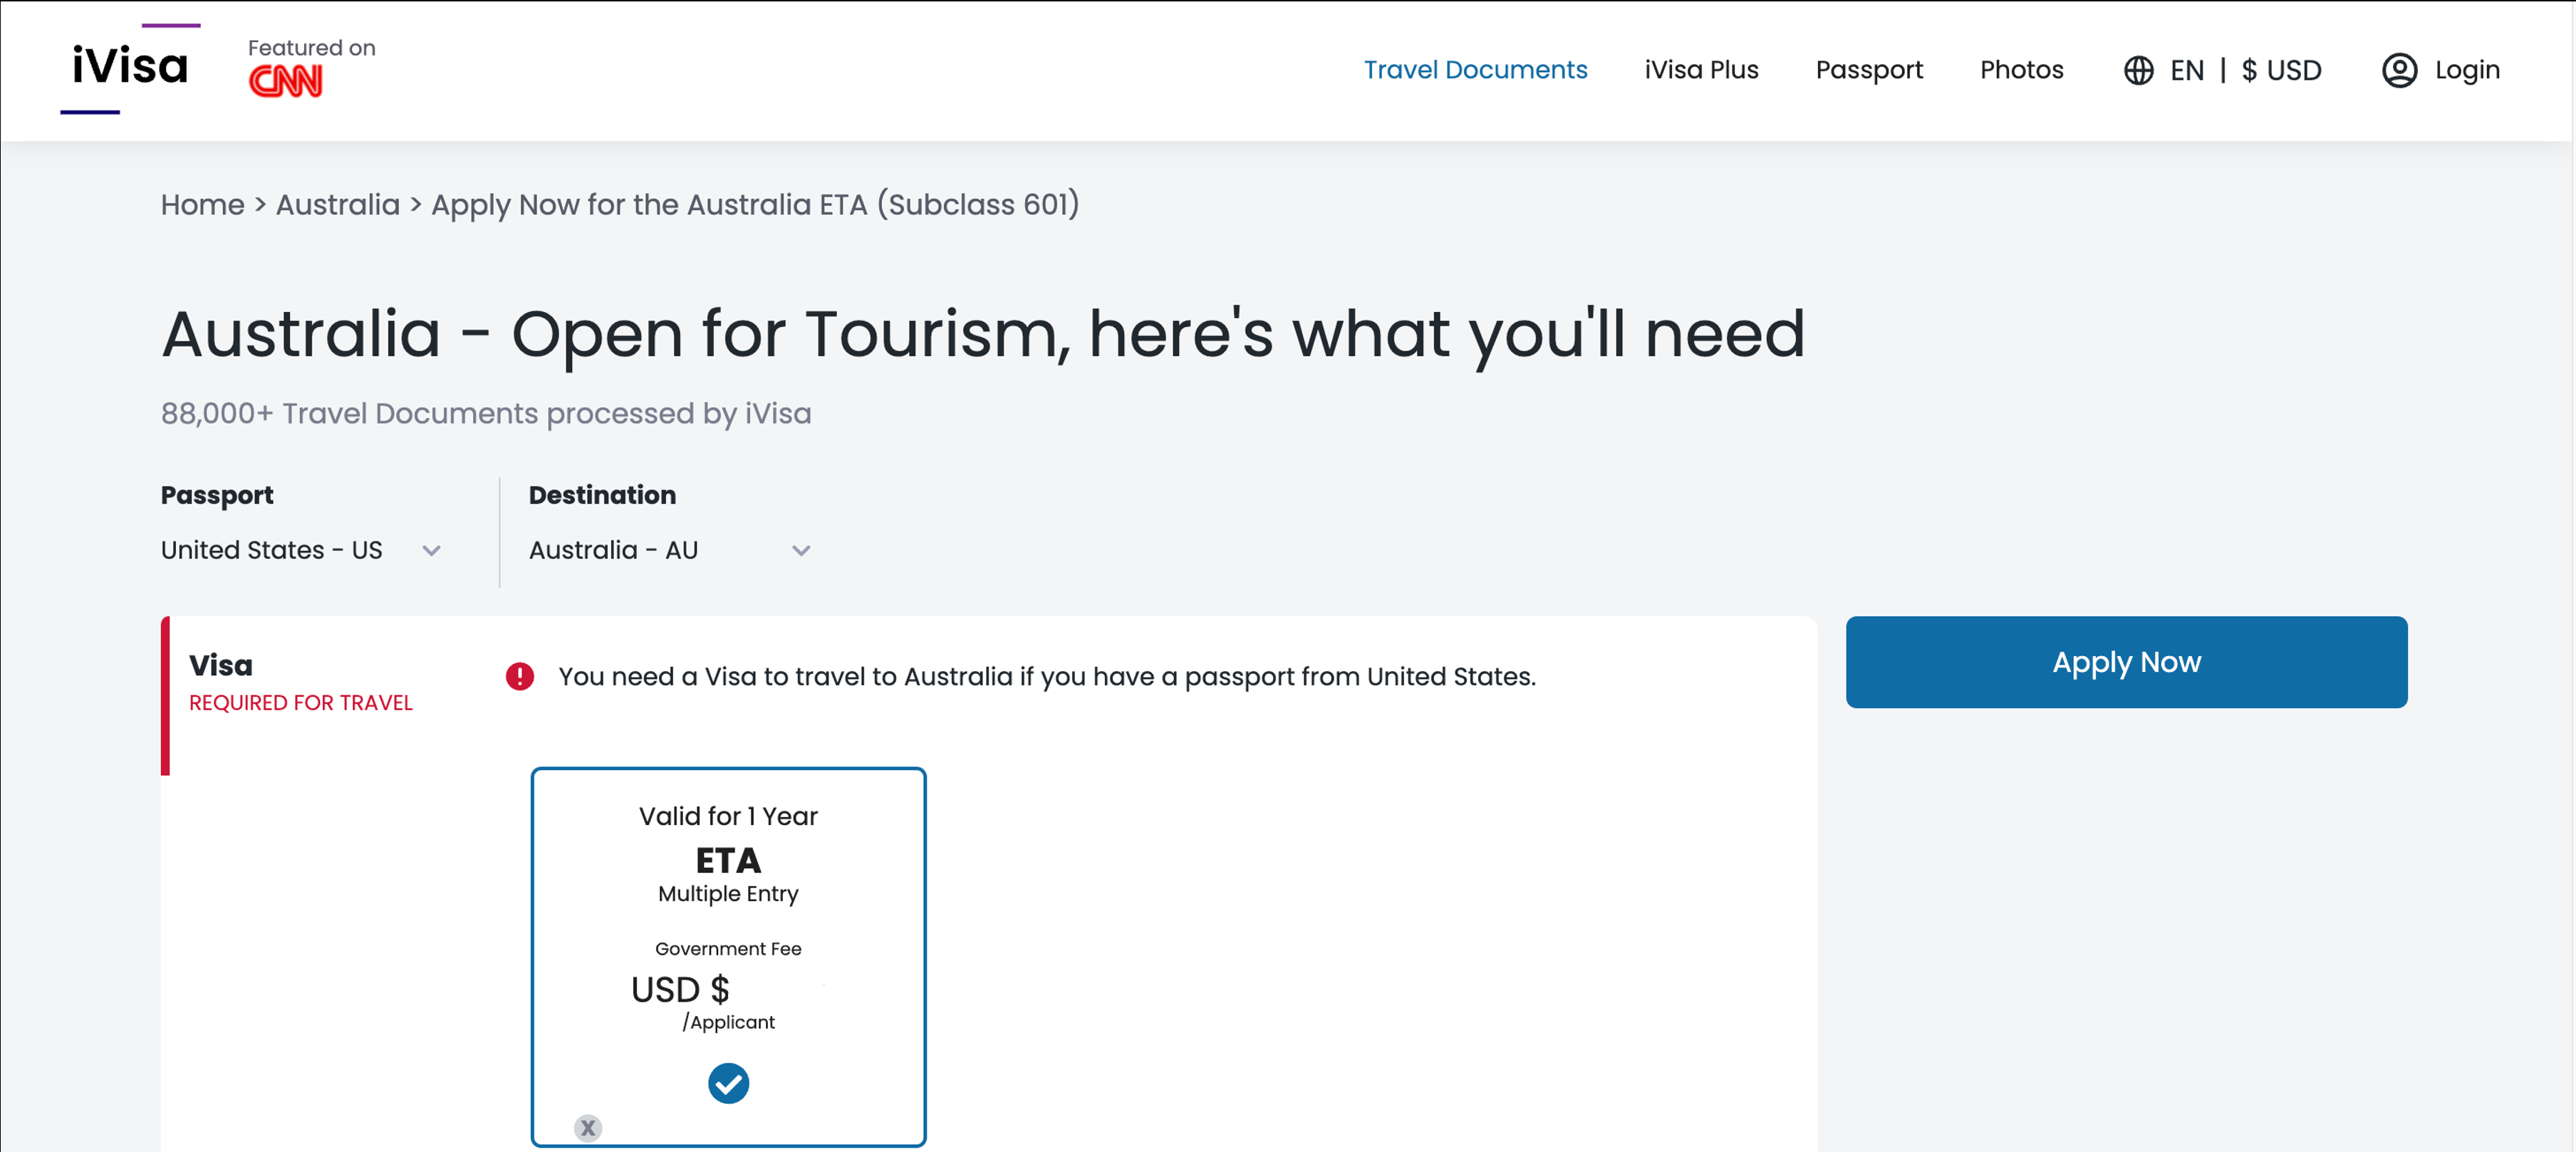2576x1152 pixels.
Task: Open the Photos navigation menu
Action: [2021, 69]
